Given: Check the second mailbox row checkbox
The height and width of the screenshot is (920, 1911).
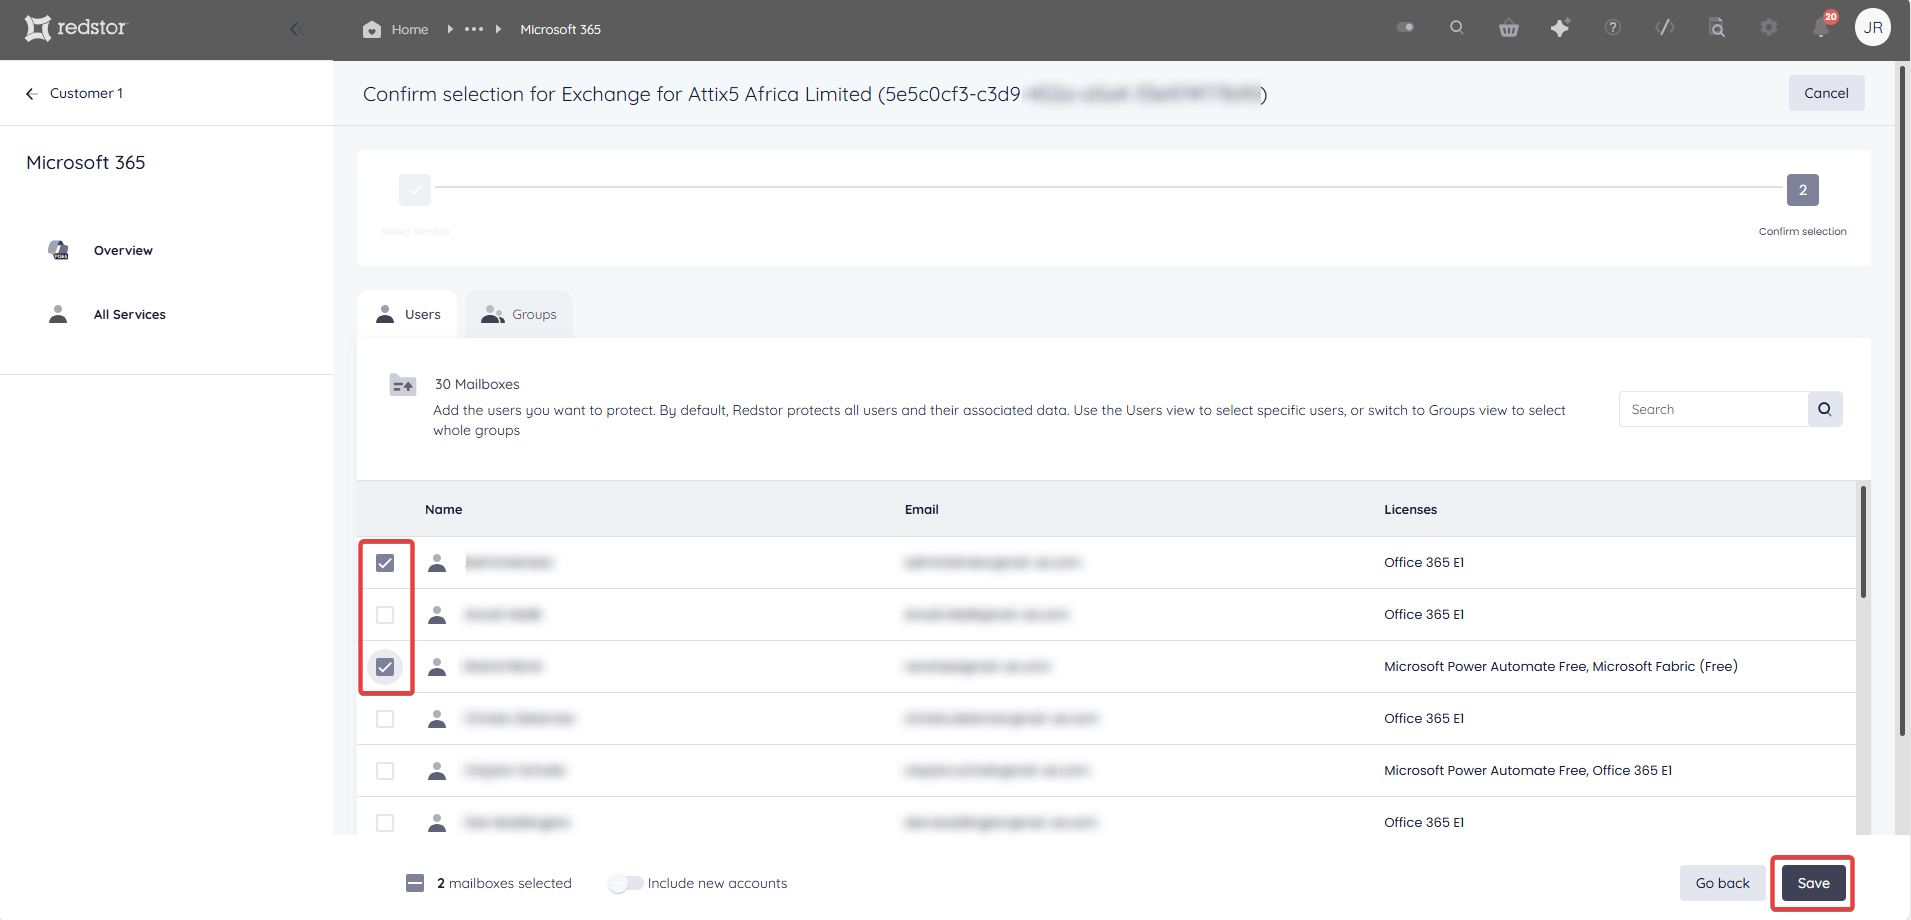Looking at the screenshot, I should [x=385, y=615].
